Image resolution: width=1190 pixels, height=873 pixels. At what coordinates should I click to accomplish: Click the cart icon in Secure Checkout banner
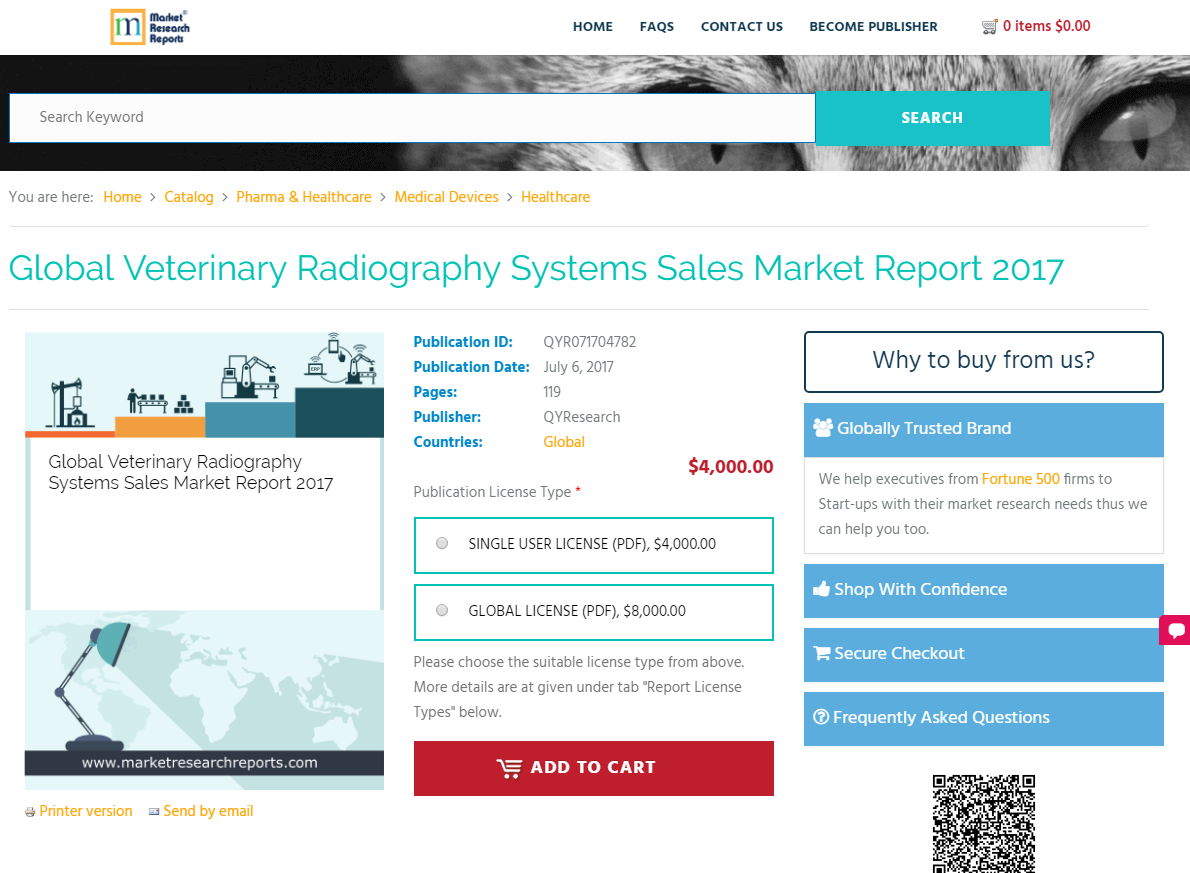coord(824,653)
